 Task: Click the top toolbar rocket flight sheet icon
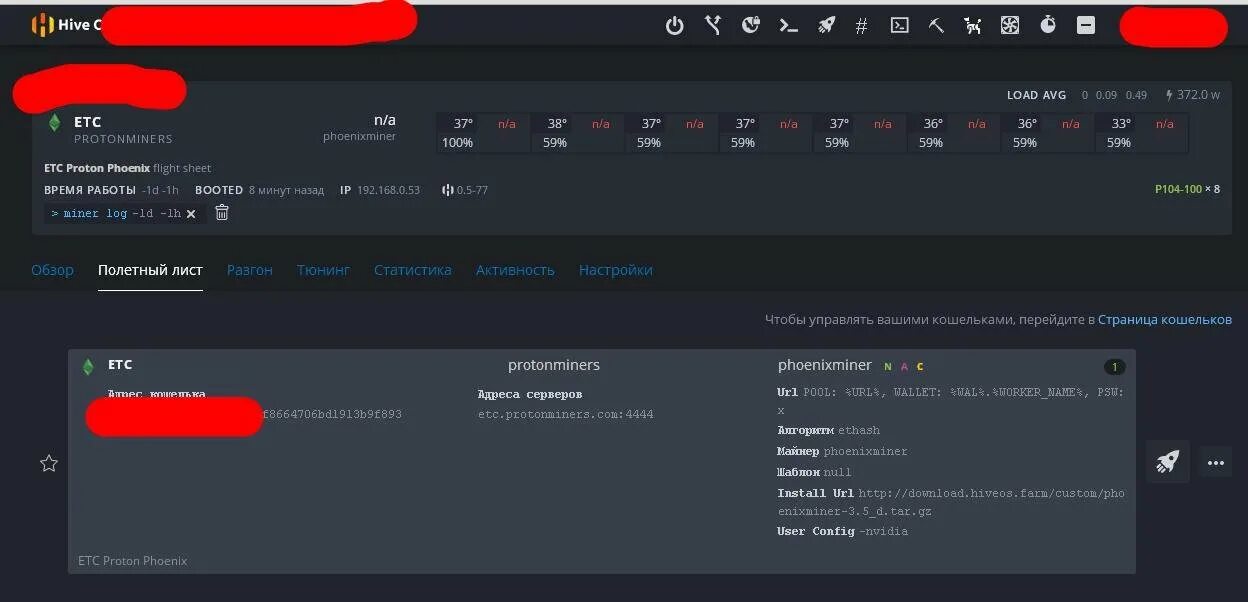(826, 25)
